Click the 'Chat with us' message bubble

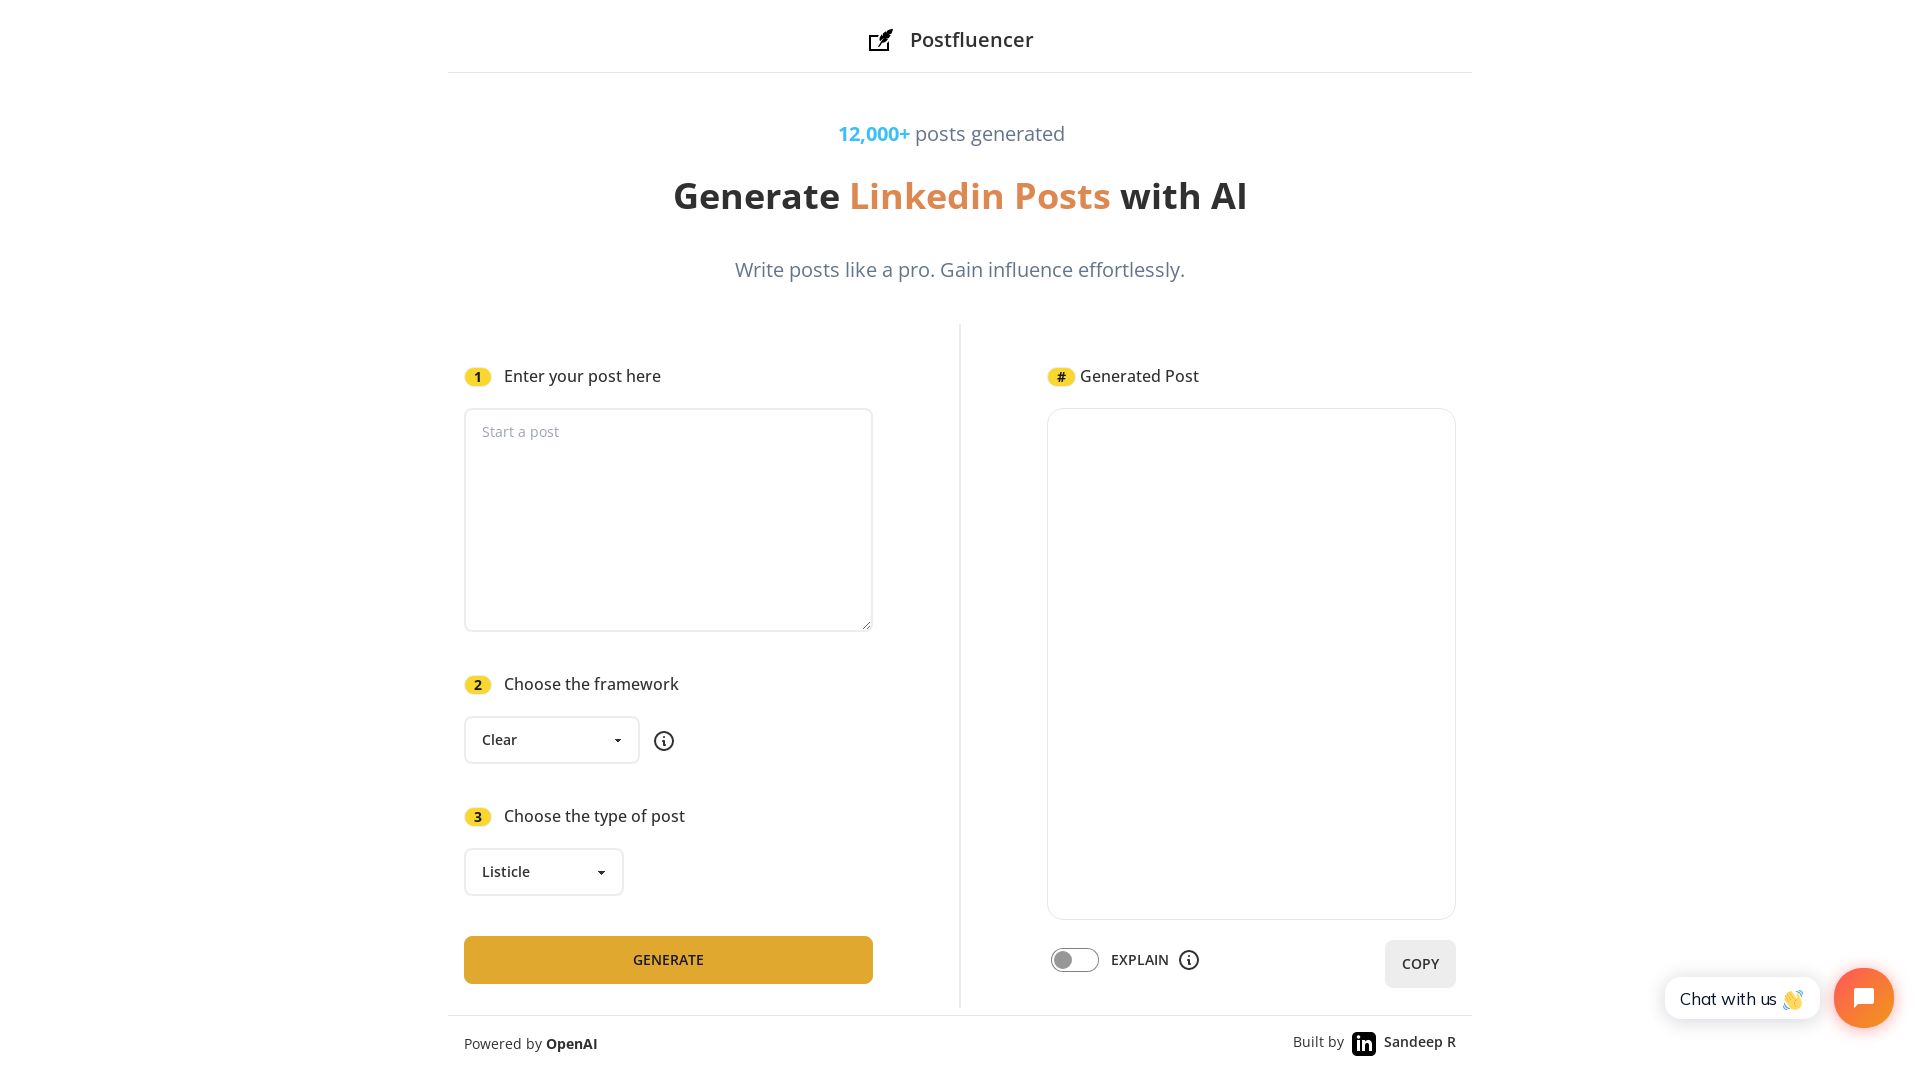click(x=1741, y=999)
